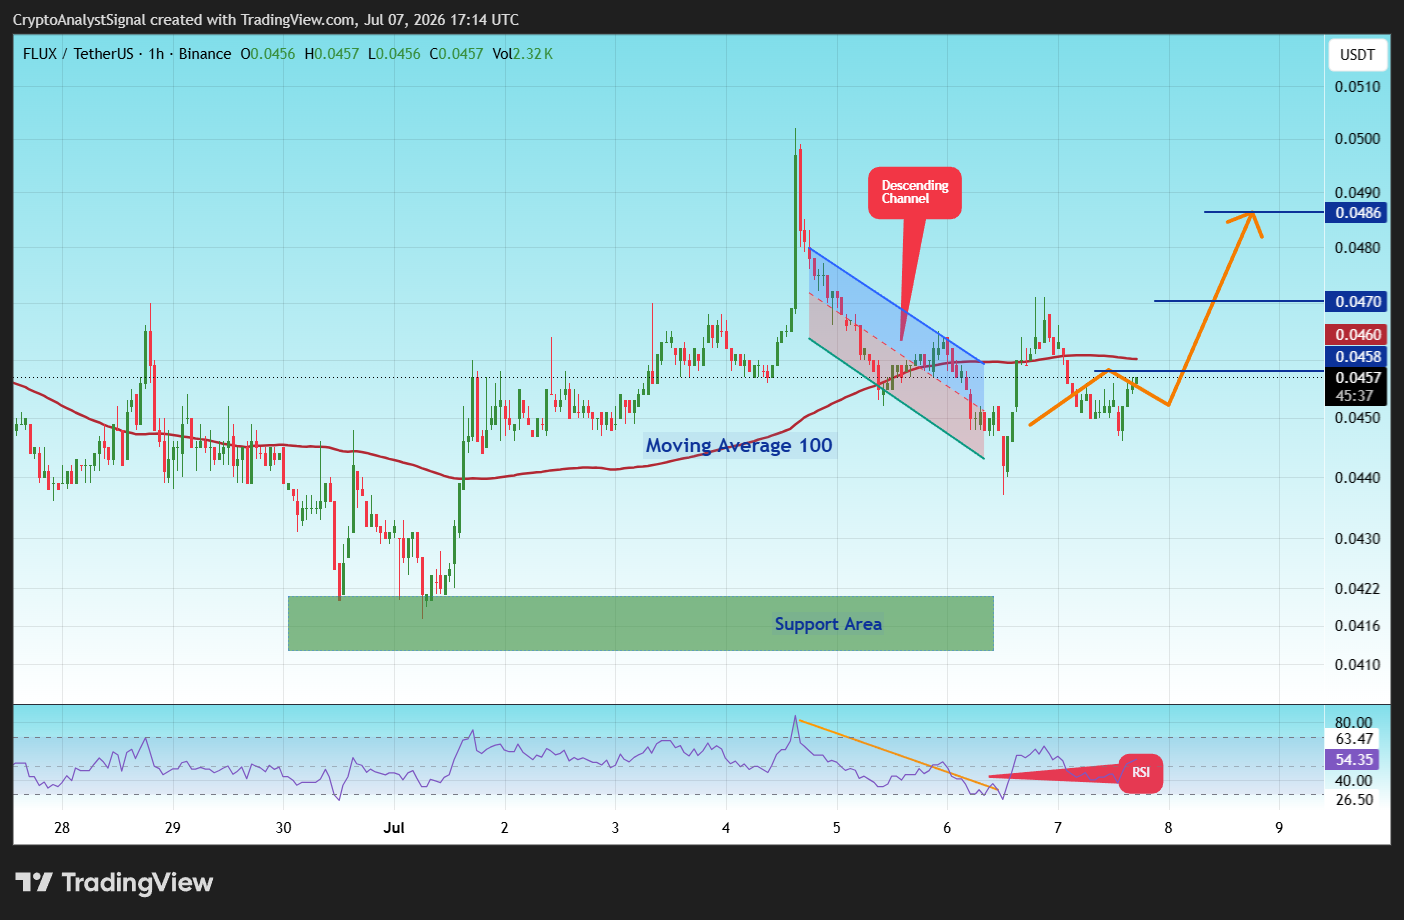Click the 45:37 countdown timer
Image resolution: width=1404 pixels, height=920 pixels.
coord(1356,396)
